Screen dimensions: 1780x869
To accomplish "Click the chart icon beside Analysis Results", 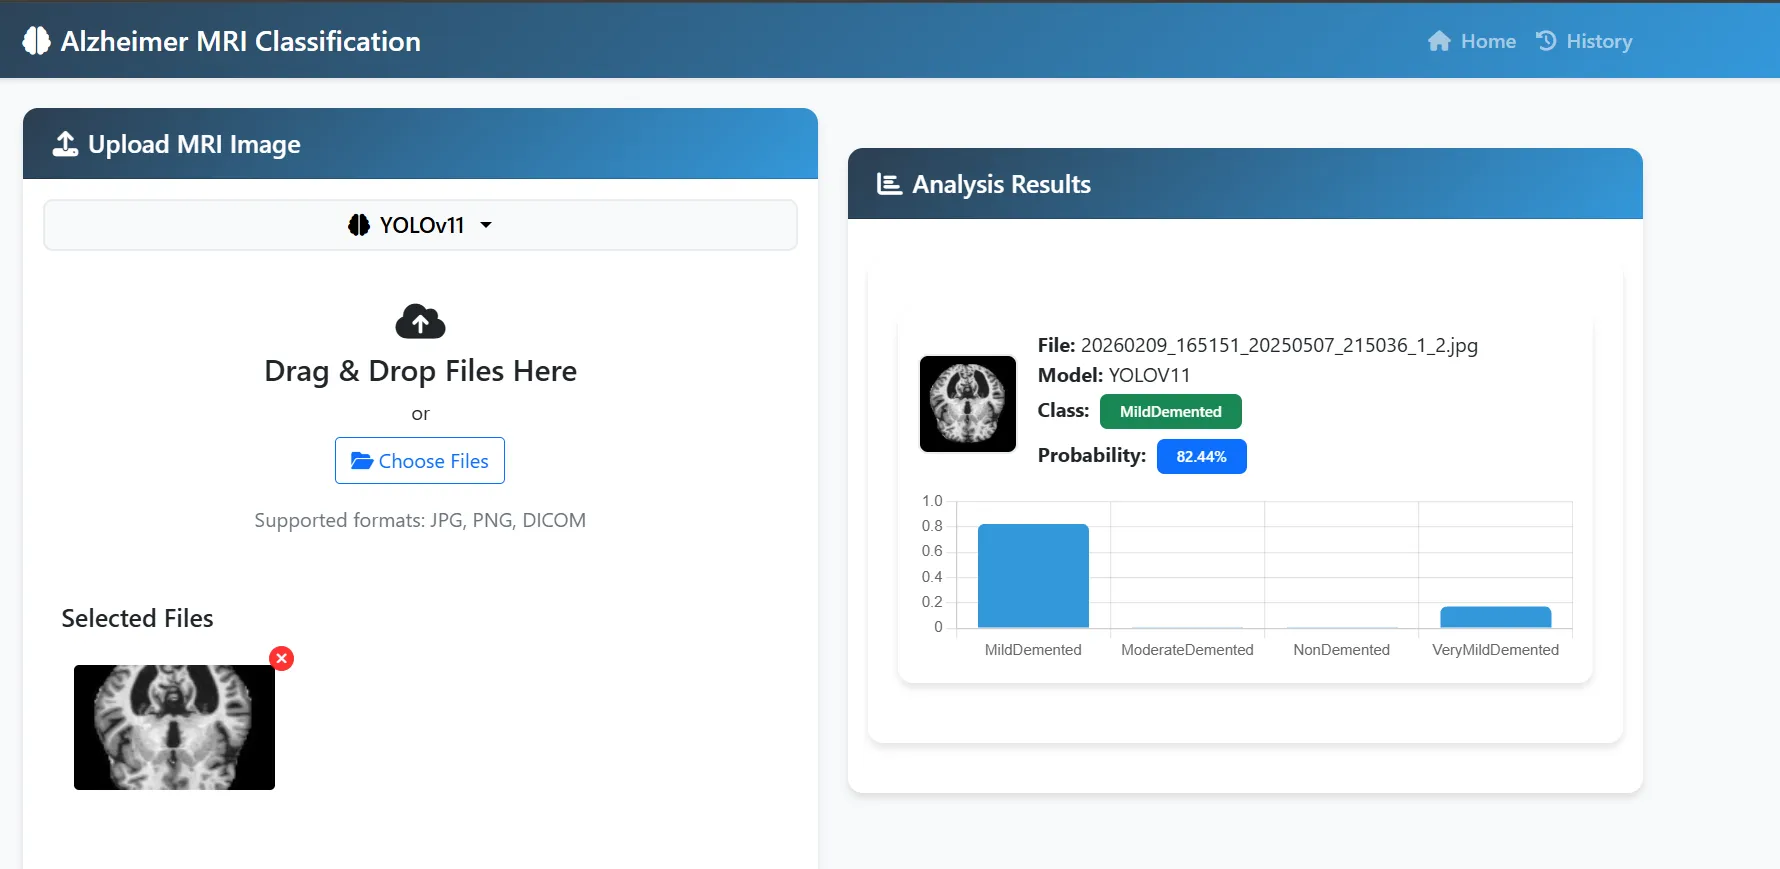I will 889,184.
